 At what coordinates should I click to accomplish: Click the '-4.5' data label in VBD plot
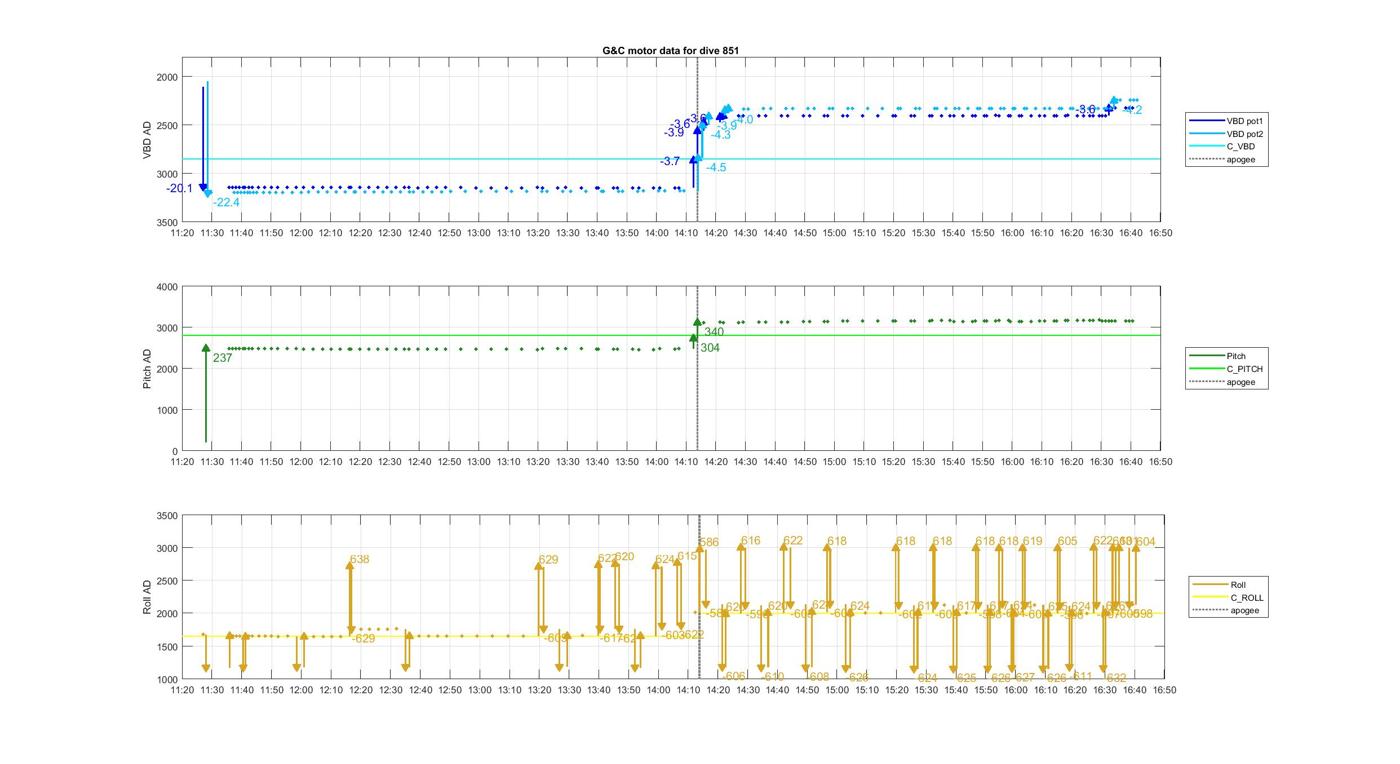(x=716, y=168)
